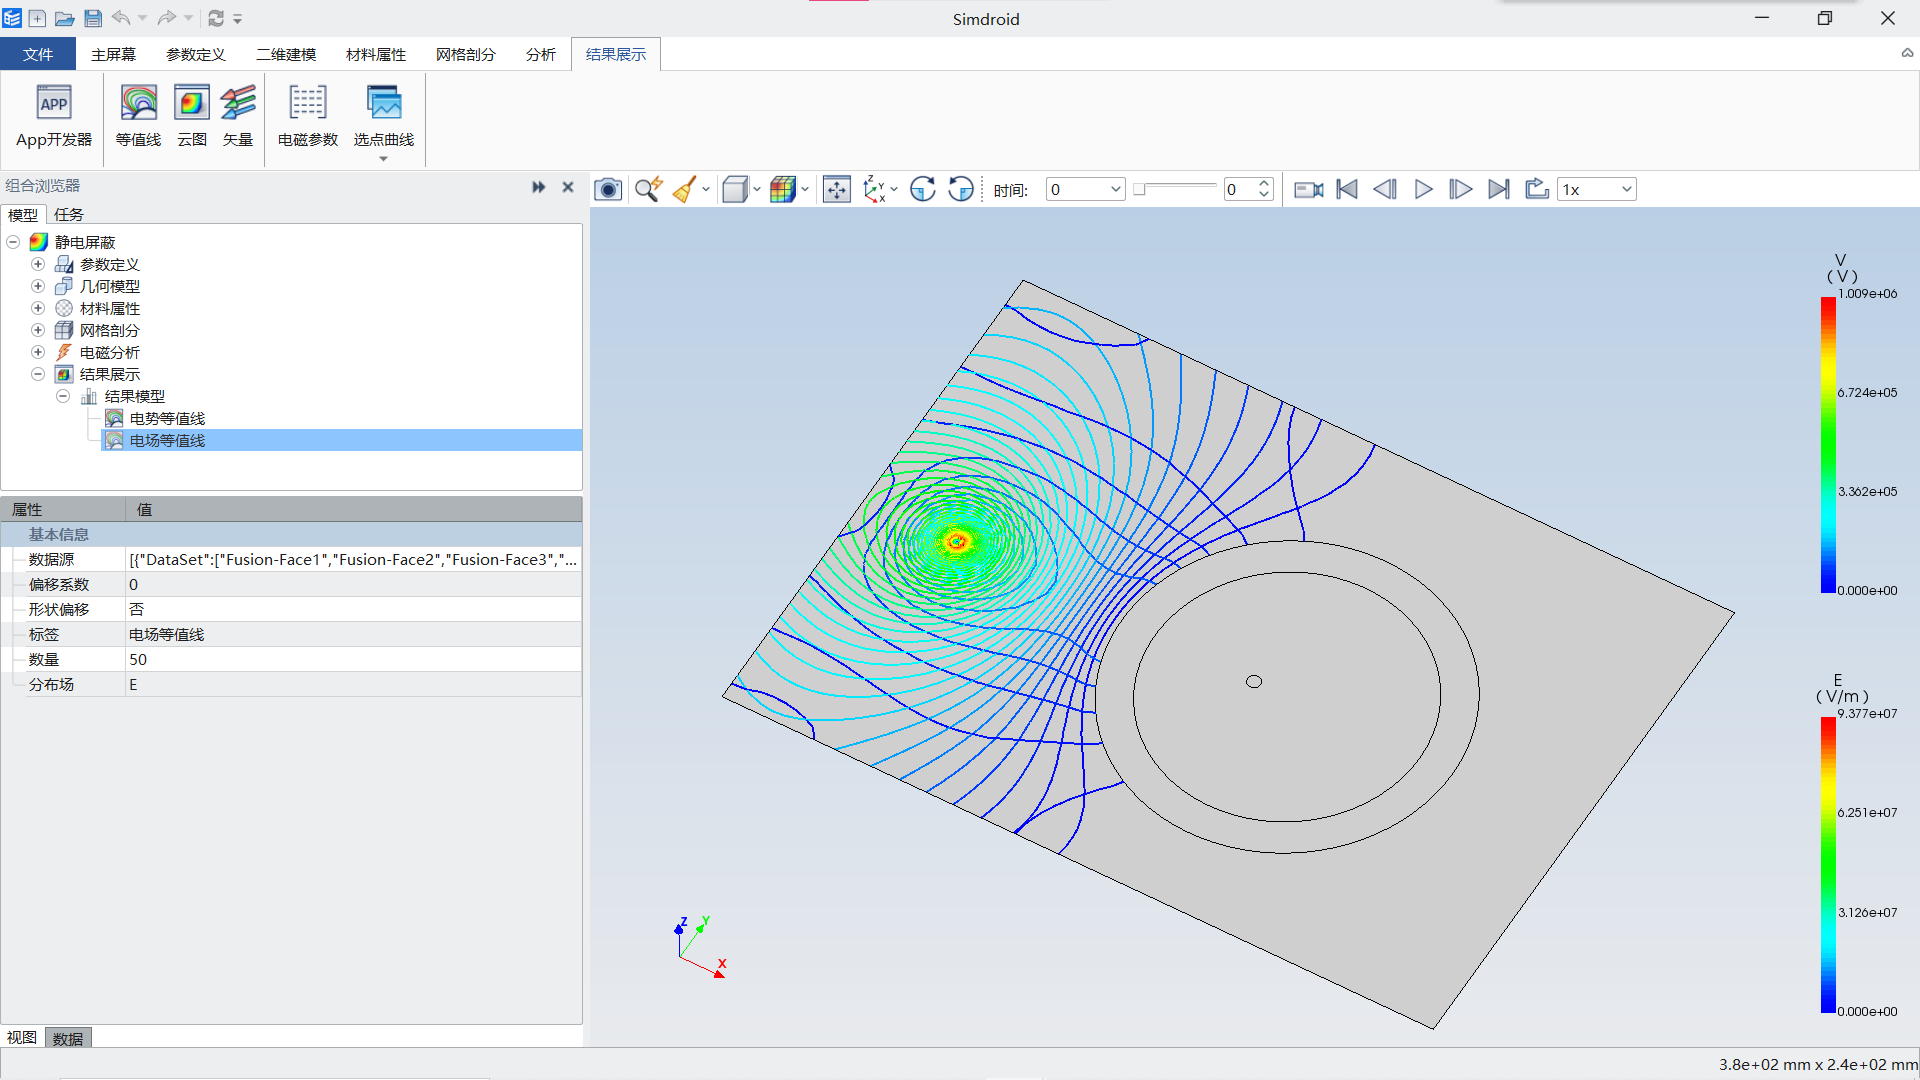Viewport: 1920px width, 1080px height.
Task: Click the gray cube display icon
Action: click(735, 189)
